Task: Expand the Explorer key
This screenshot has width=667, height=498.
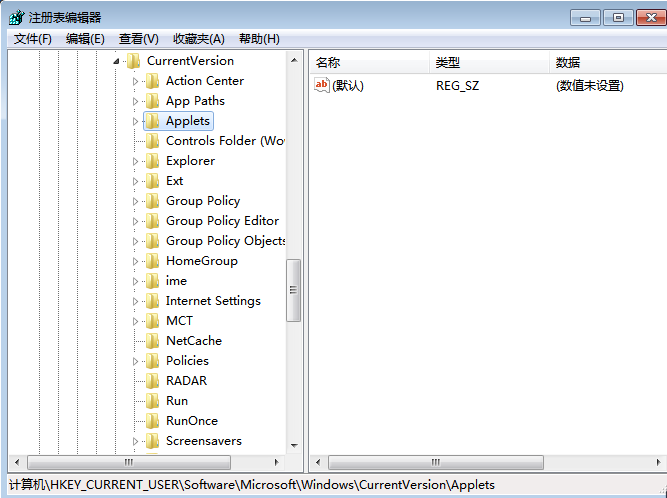Action: (x=135, y=161)
